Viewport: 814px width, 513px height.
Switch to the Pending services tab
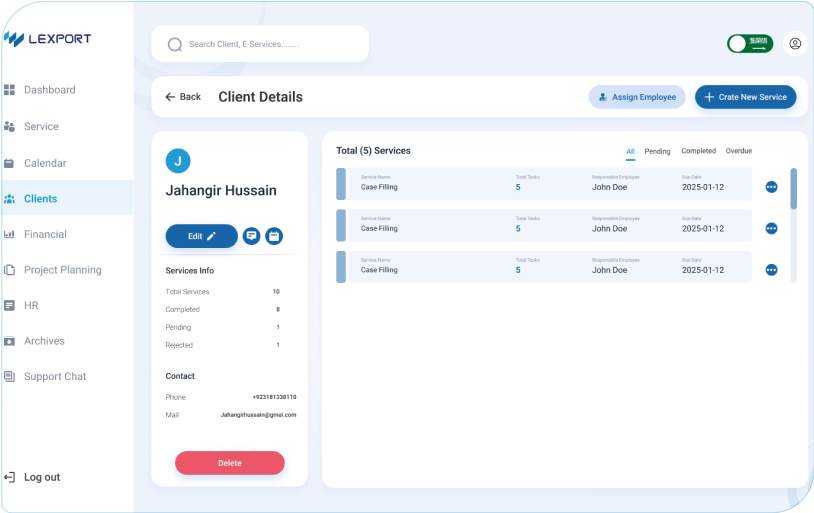pos(657,151)
